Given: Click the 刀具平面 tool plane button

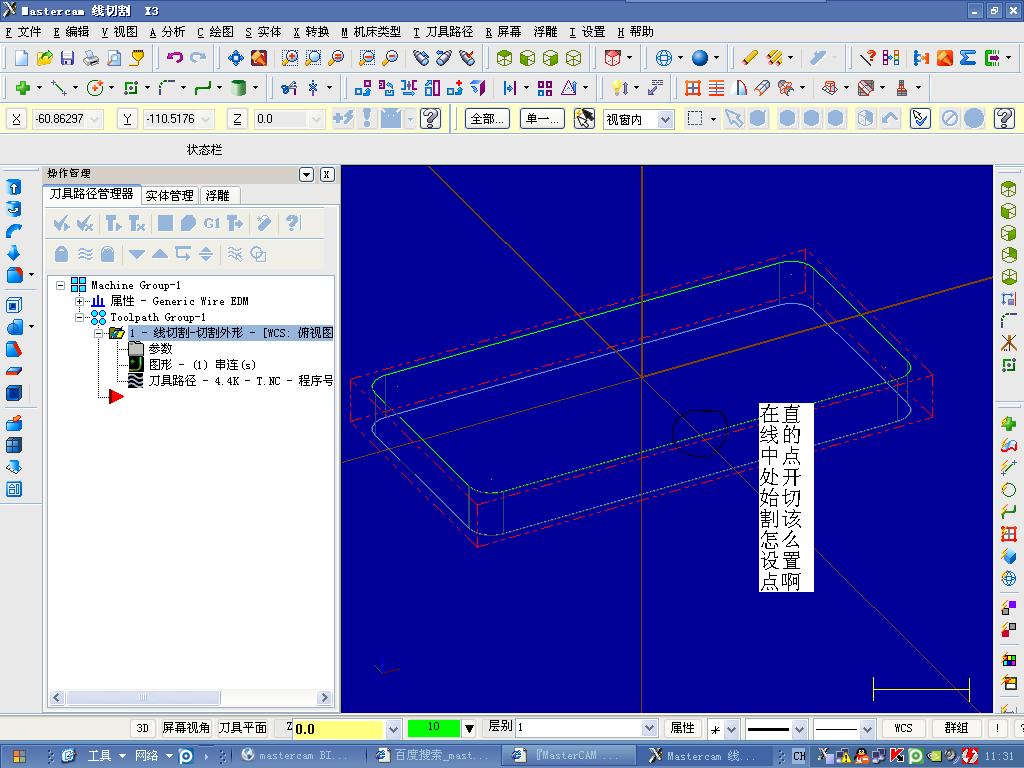Looking at the screenshot, I should (242, 728).
